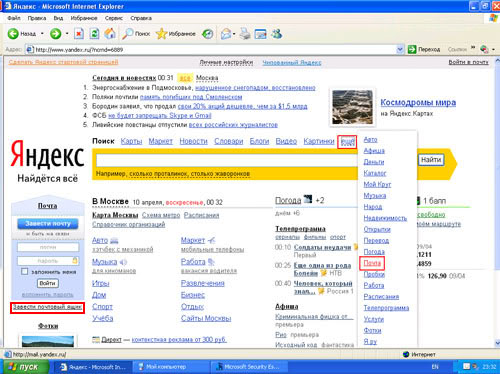Click the plane icon beside Маркет
The width and height of the screenshot is (500, 374).
[211, 240]
